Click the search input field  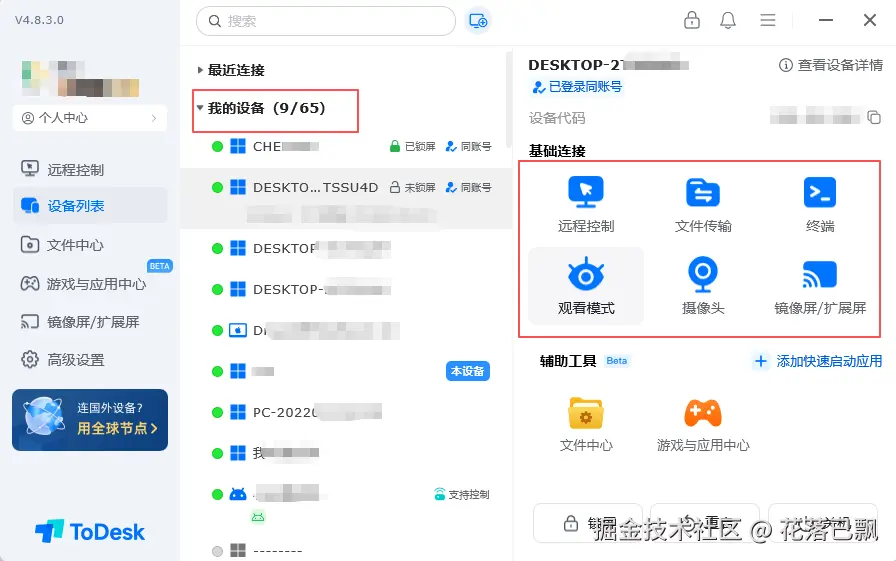[326, 21]
